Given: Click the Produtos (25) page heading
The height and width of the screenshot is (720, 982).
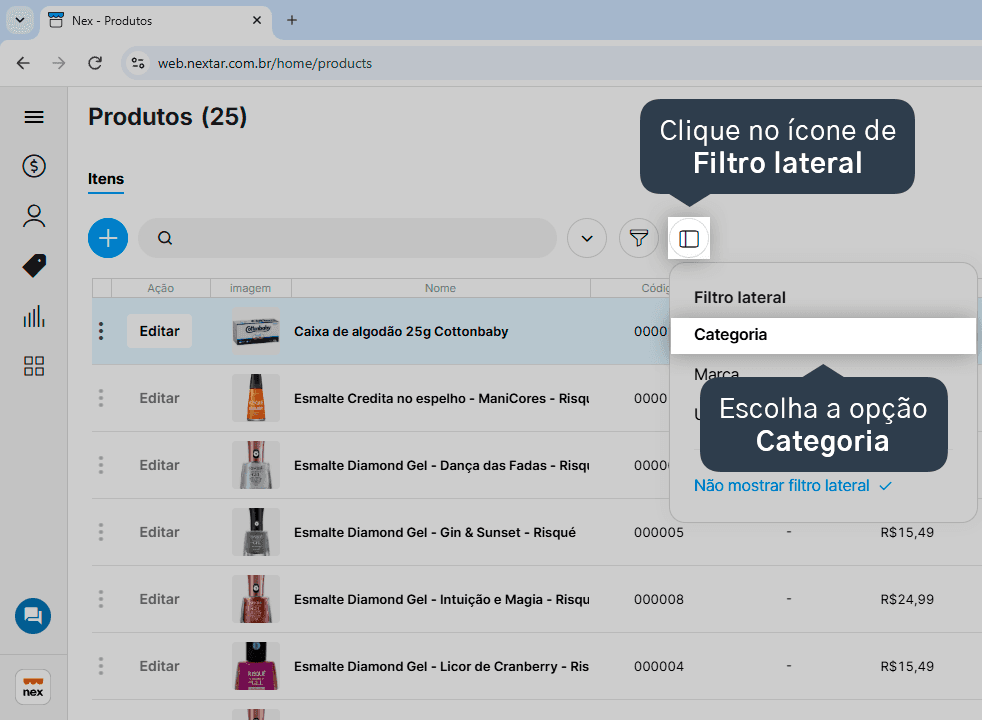Looking at the screenshot, I should pyautogui.click(x=168, y=117).
